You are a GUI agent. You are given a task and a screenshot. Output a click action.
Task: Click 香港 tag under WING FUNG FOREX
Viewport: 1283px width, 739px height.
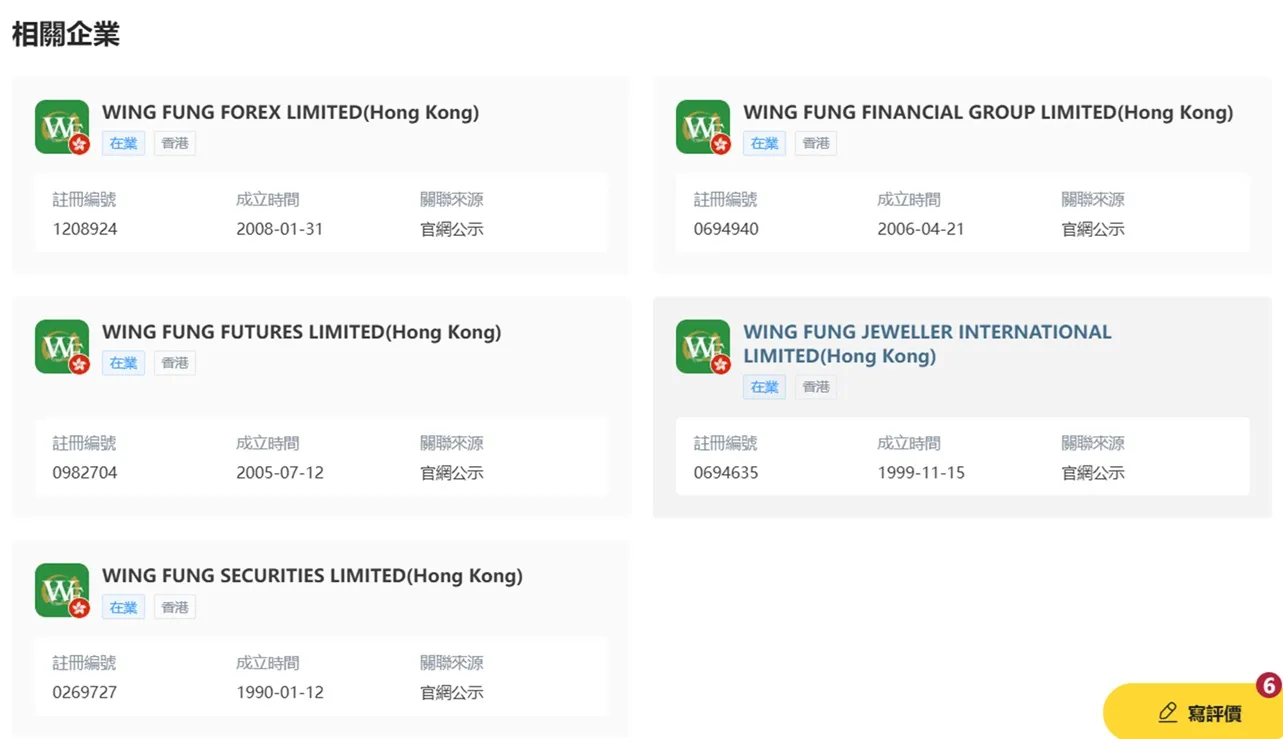pos(175,143)
